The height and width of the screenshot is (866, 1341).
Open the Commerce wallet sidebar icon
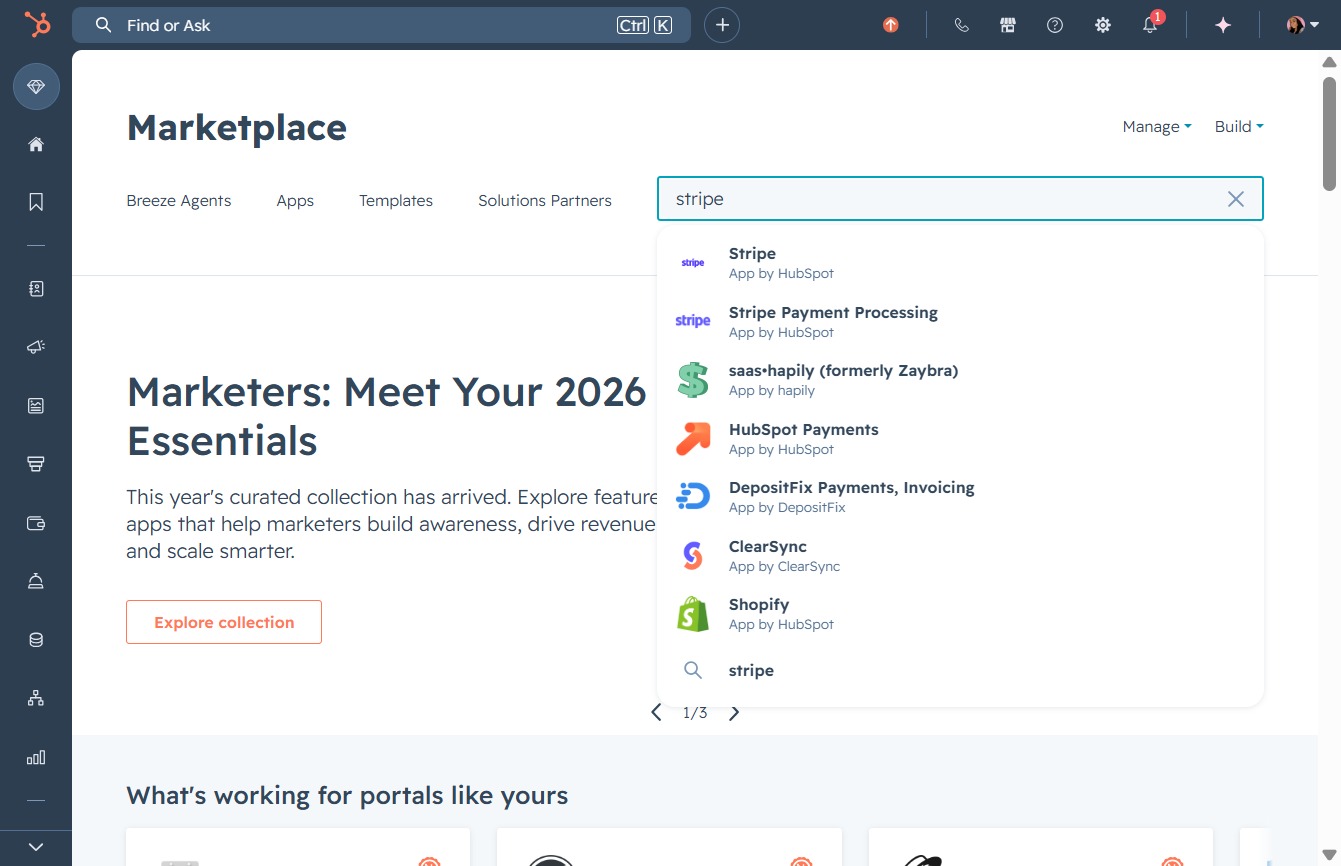tap(36, 523)
